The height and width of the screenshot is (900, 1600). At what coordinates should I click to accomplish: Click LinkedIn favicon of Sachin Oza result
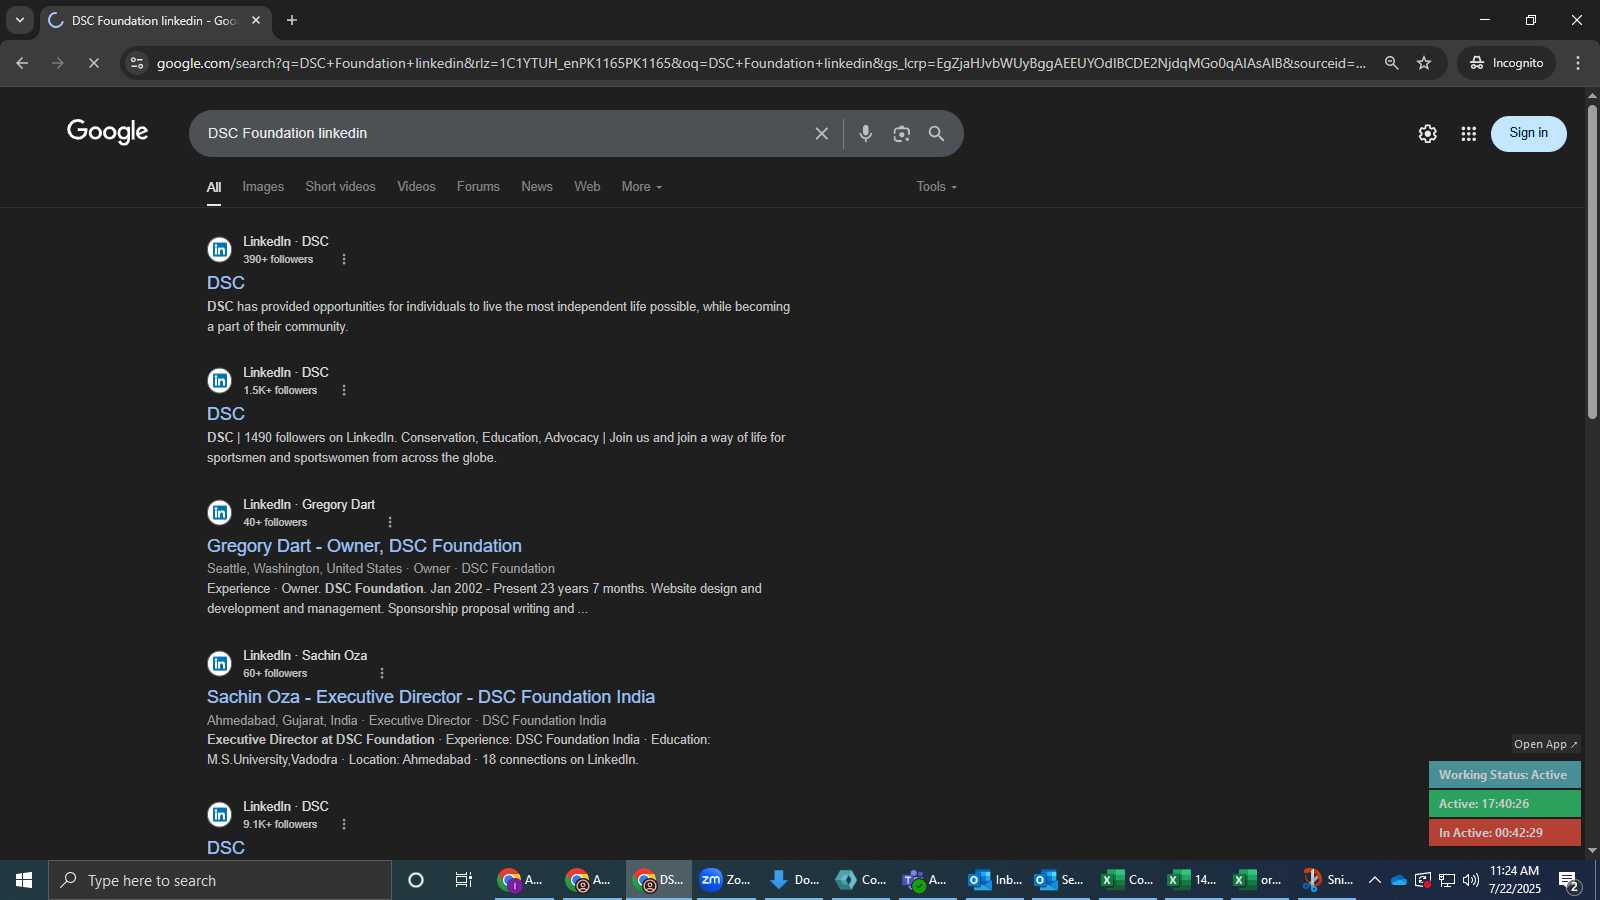click(x=219, y=664)
